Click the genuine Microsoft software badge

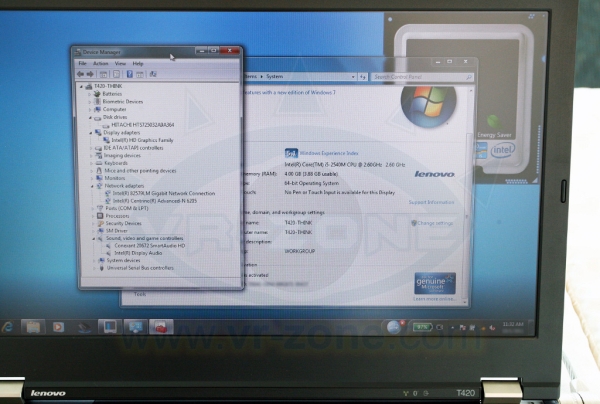(435, 283)
